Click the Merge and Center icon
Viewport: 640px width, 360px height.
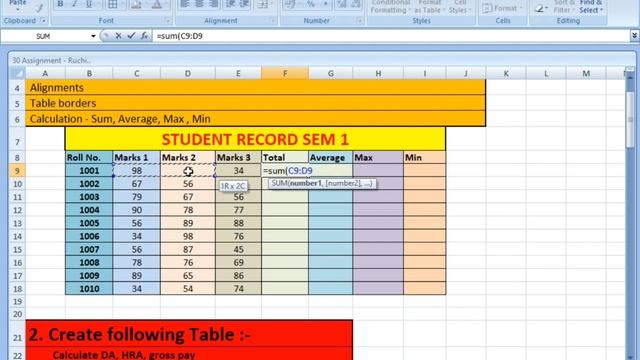click(262, 4)
